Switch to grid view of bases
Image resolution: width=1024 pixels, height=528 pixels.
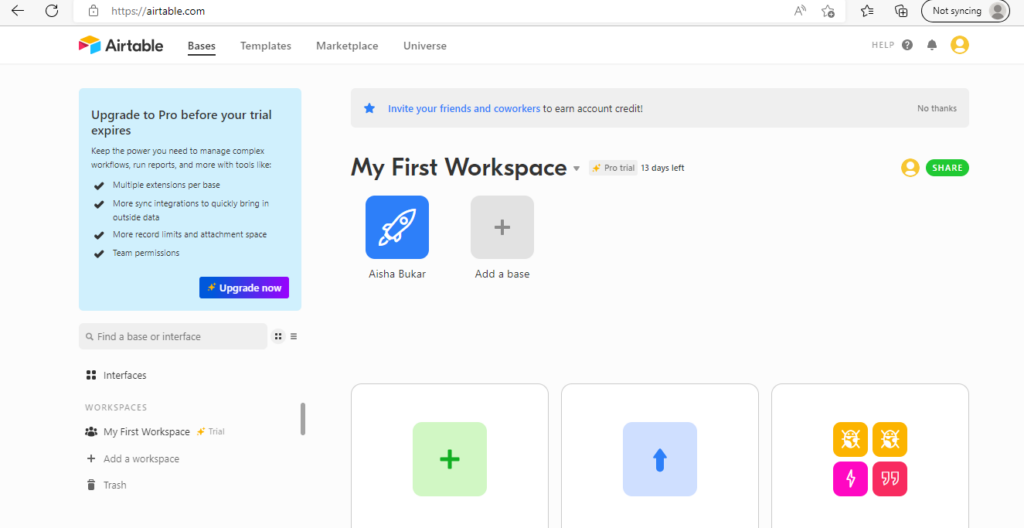click(278, 337)
